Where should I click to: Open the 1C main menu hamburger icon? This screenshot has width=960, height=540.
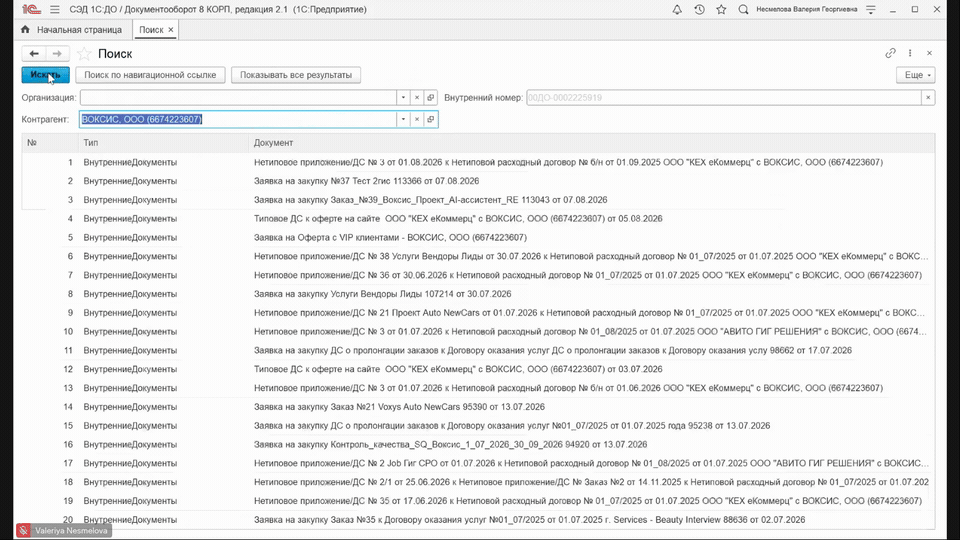click(54, 9)
